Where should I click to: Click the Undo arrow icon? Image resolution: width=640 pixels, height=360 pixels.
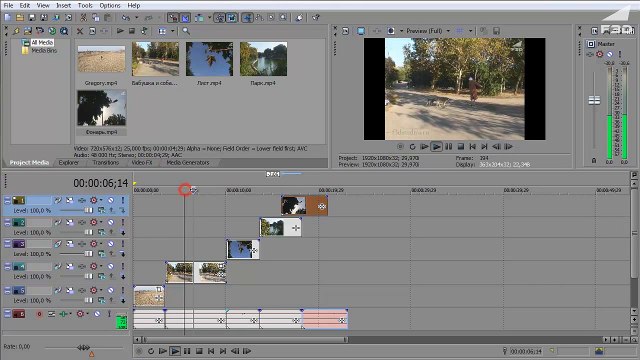pyautogui.click(x=126, y=18)
